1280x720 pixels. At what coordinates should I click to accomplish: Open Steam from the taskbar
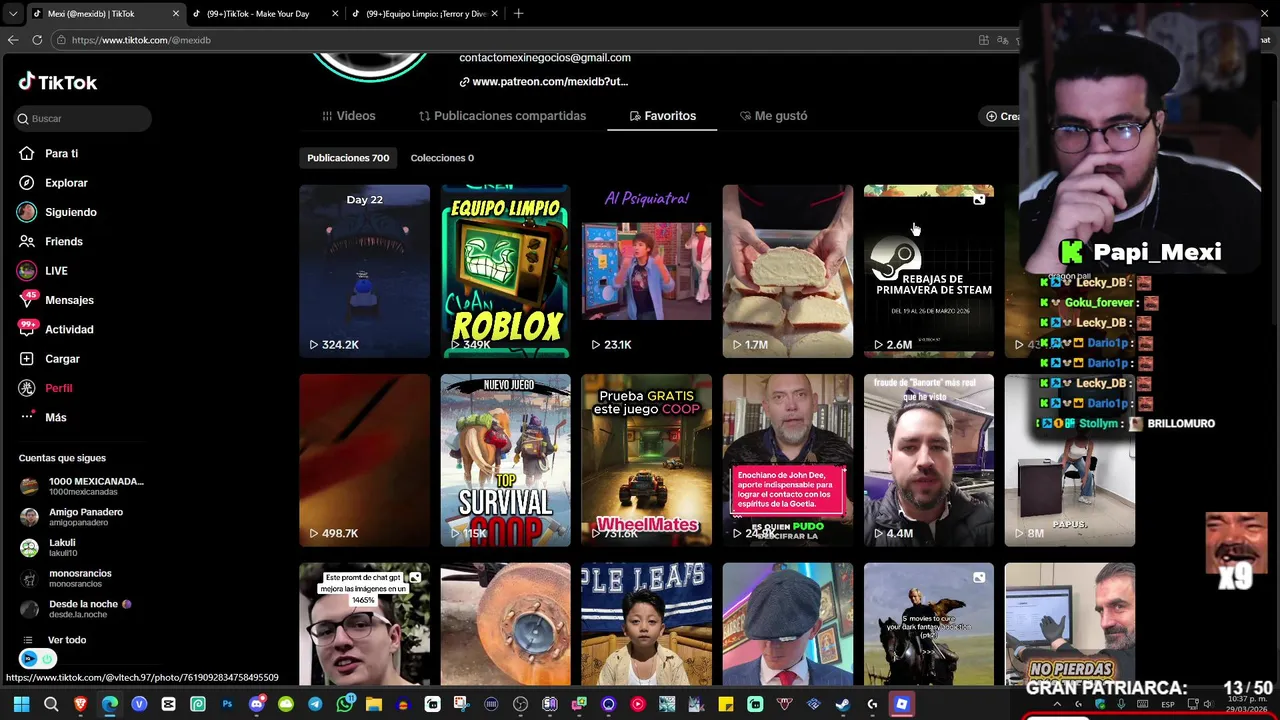click(x=843, y=704)
